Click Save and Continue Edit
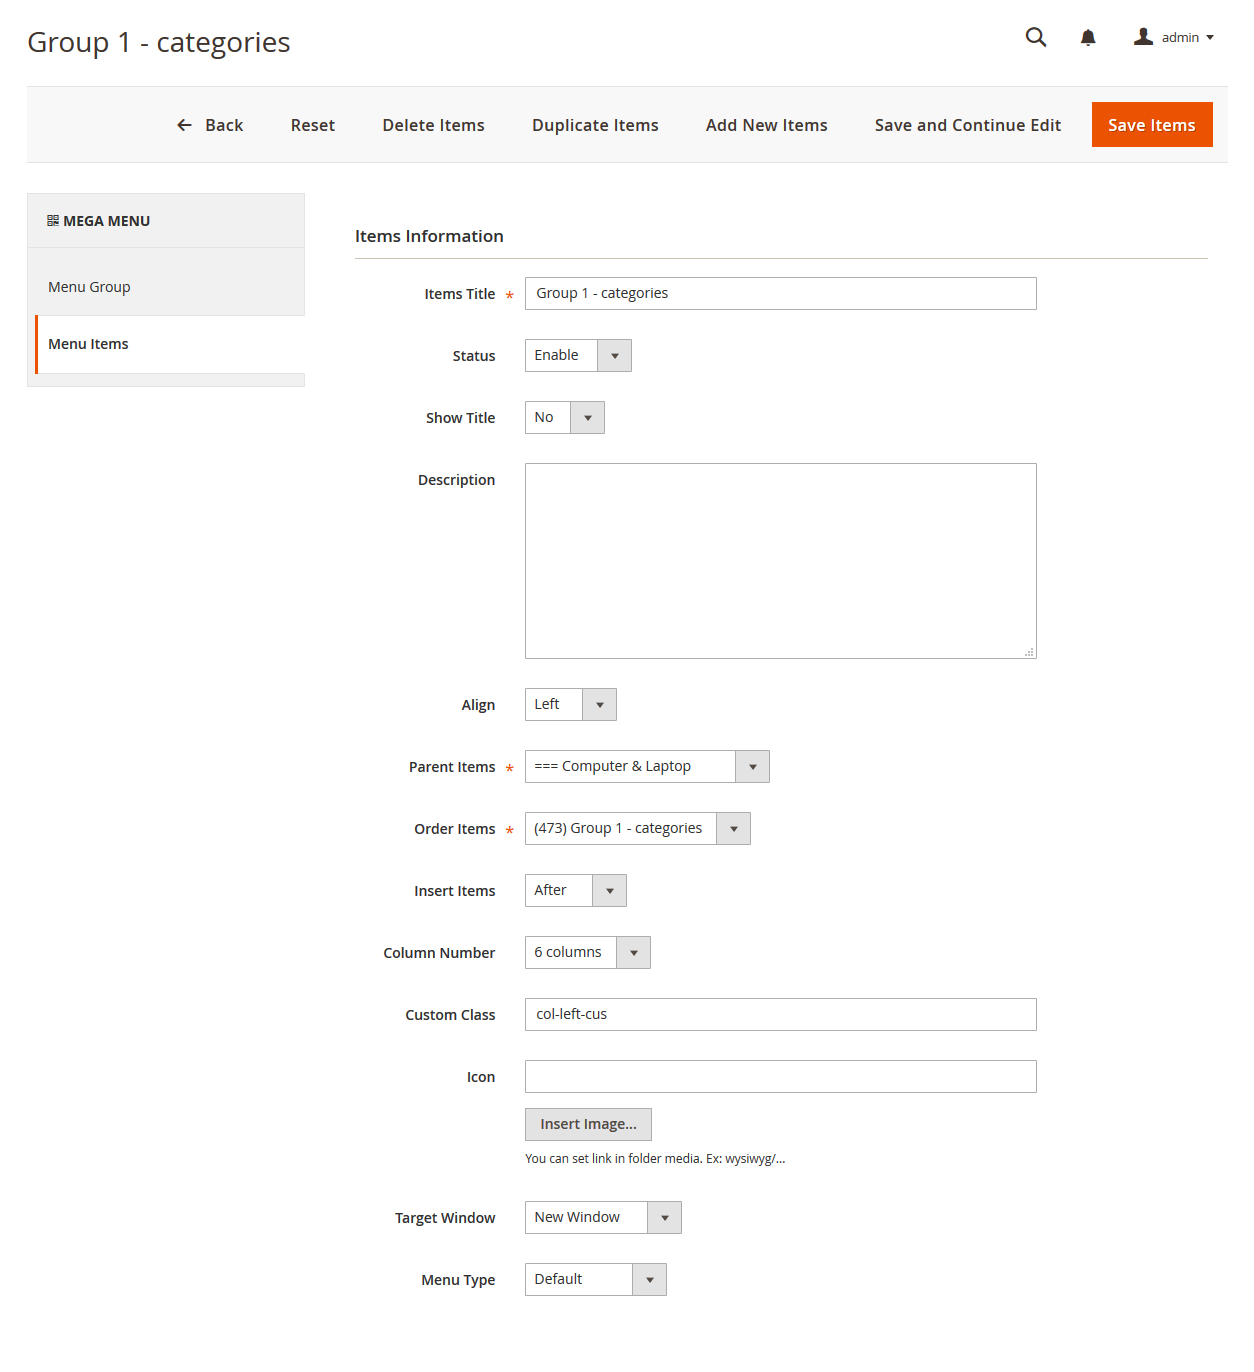This screenshot has width=1254, height=1372. click(x=967, y=125)
